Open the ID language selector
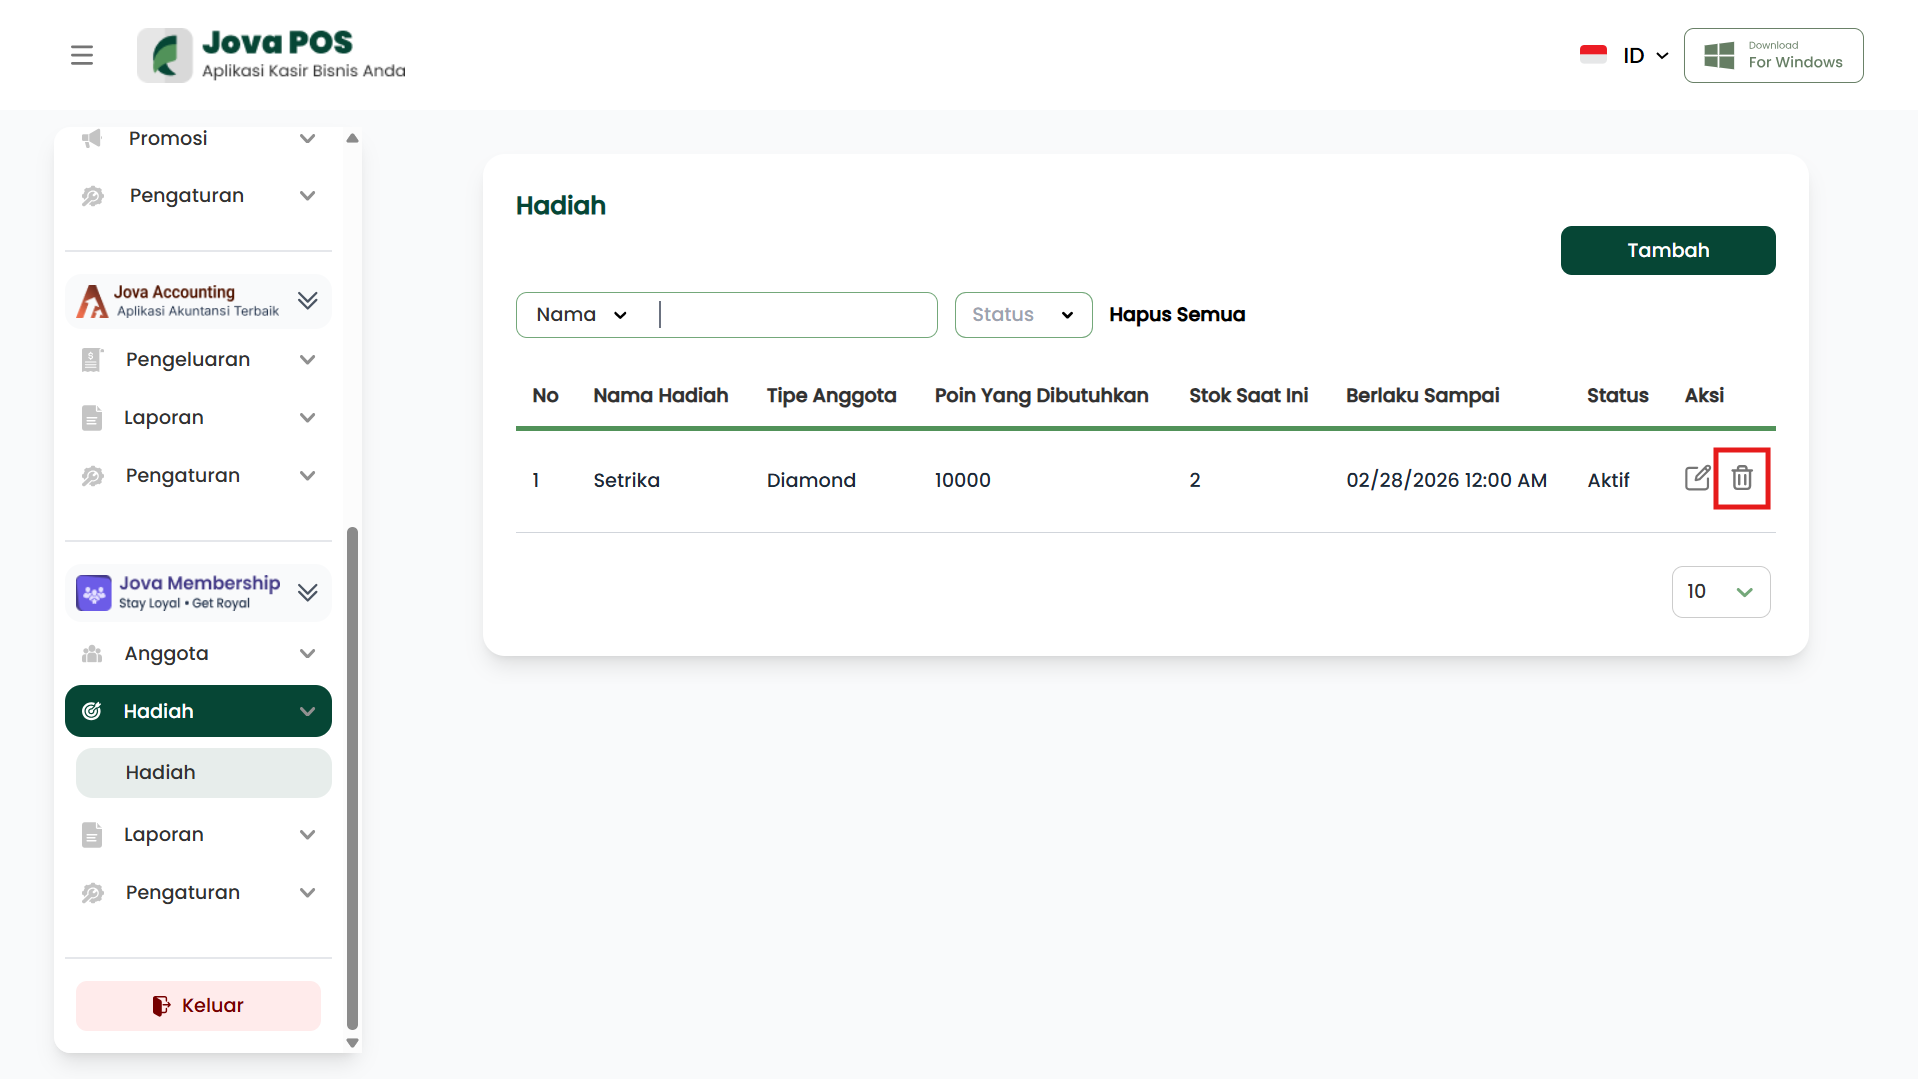 click(1645, 56)
